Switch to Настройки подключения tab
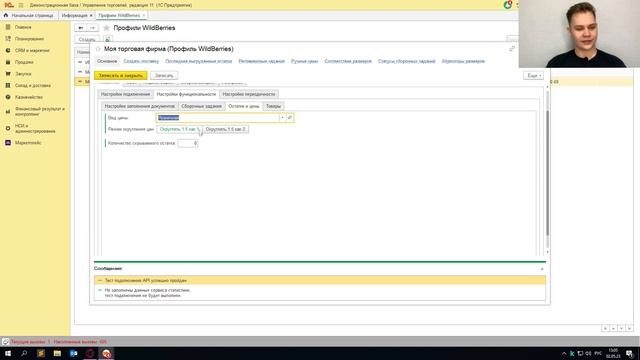Image resolution: width=640 pixels, height=360 pixels. pos(125,94)
